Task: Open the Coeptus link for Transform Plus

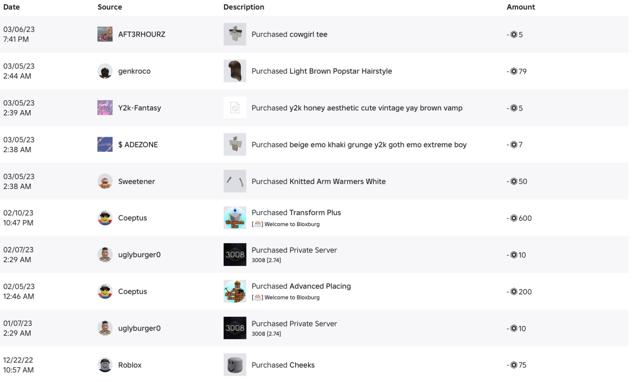Action: [132, 218]
